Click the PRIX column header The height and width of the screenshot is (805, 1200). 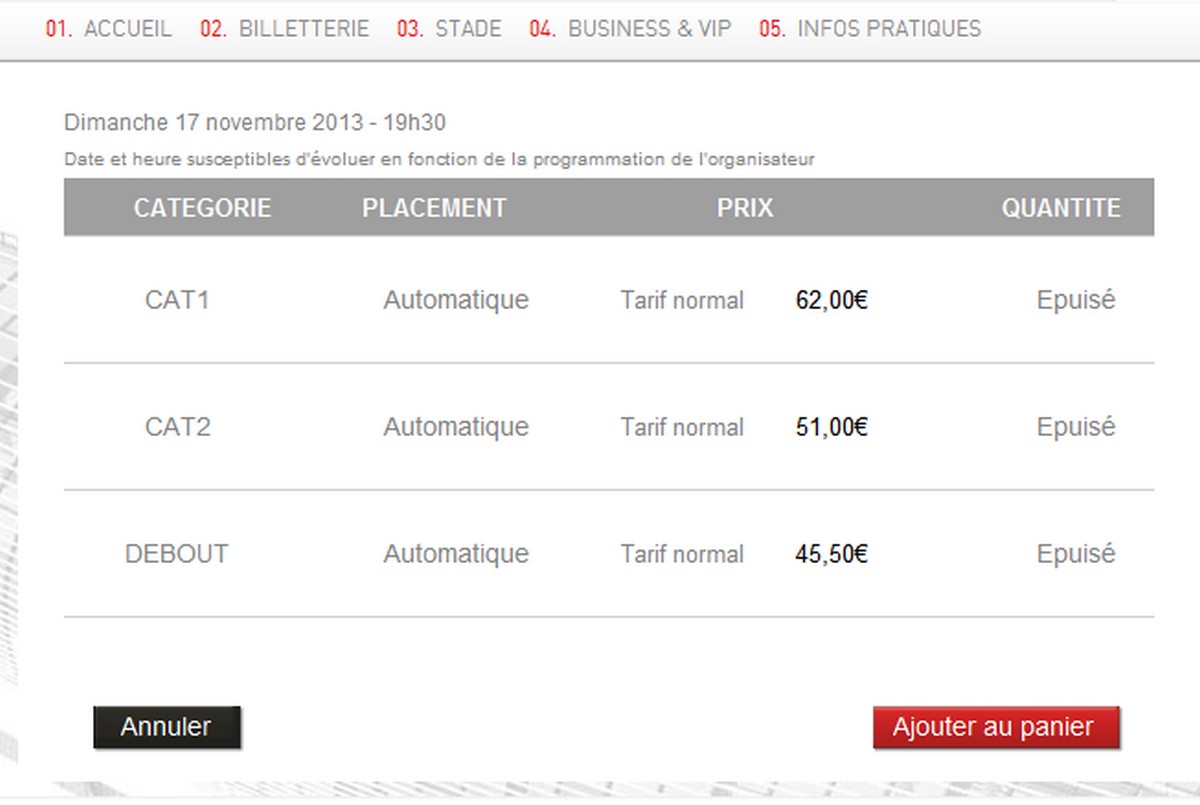tap(745, 208)
